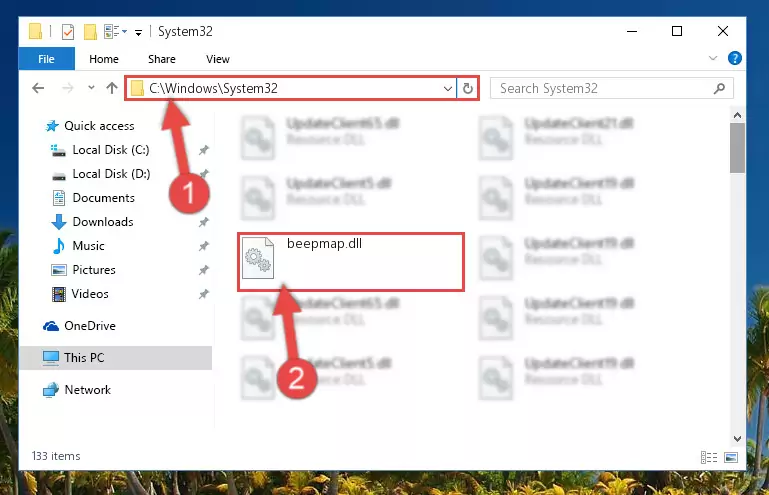The width and height of the screenshot is (769, 495).
Task: Select the beepmap.dll file icon
Action: coord(258,258)
